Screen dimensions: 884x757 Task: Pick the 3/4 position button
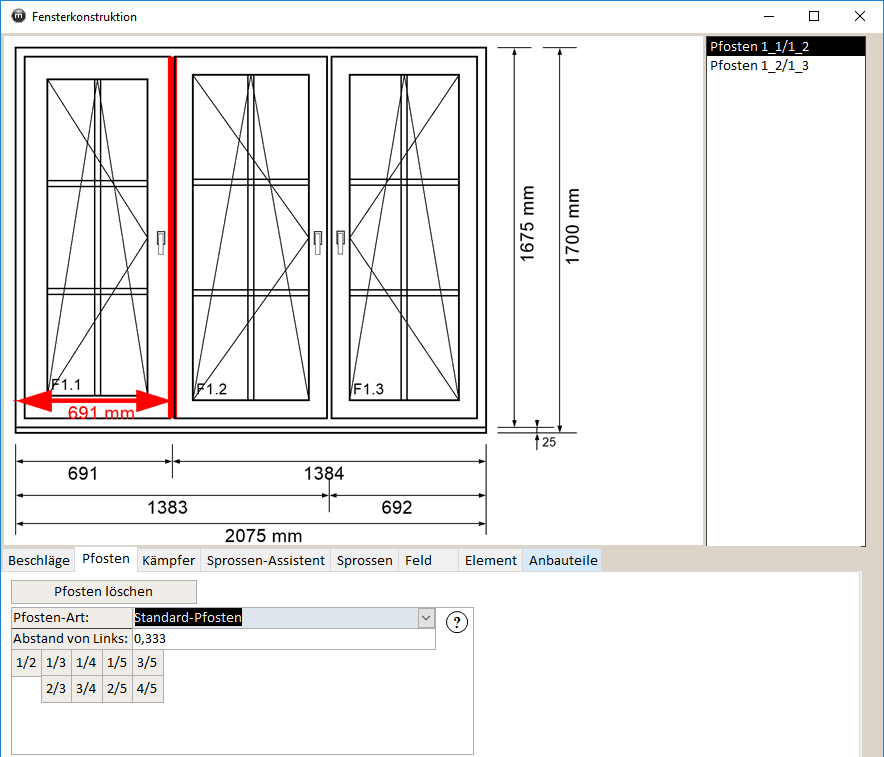[x=86, y=688]
